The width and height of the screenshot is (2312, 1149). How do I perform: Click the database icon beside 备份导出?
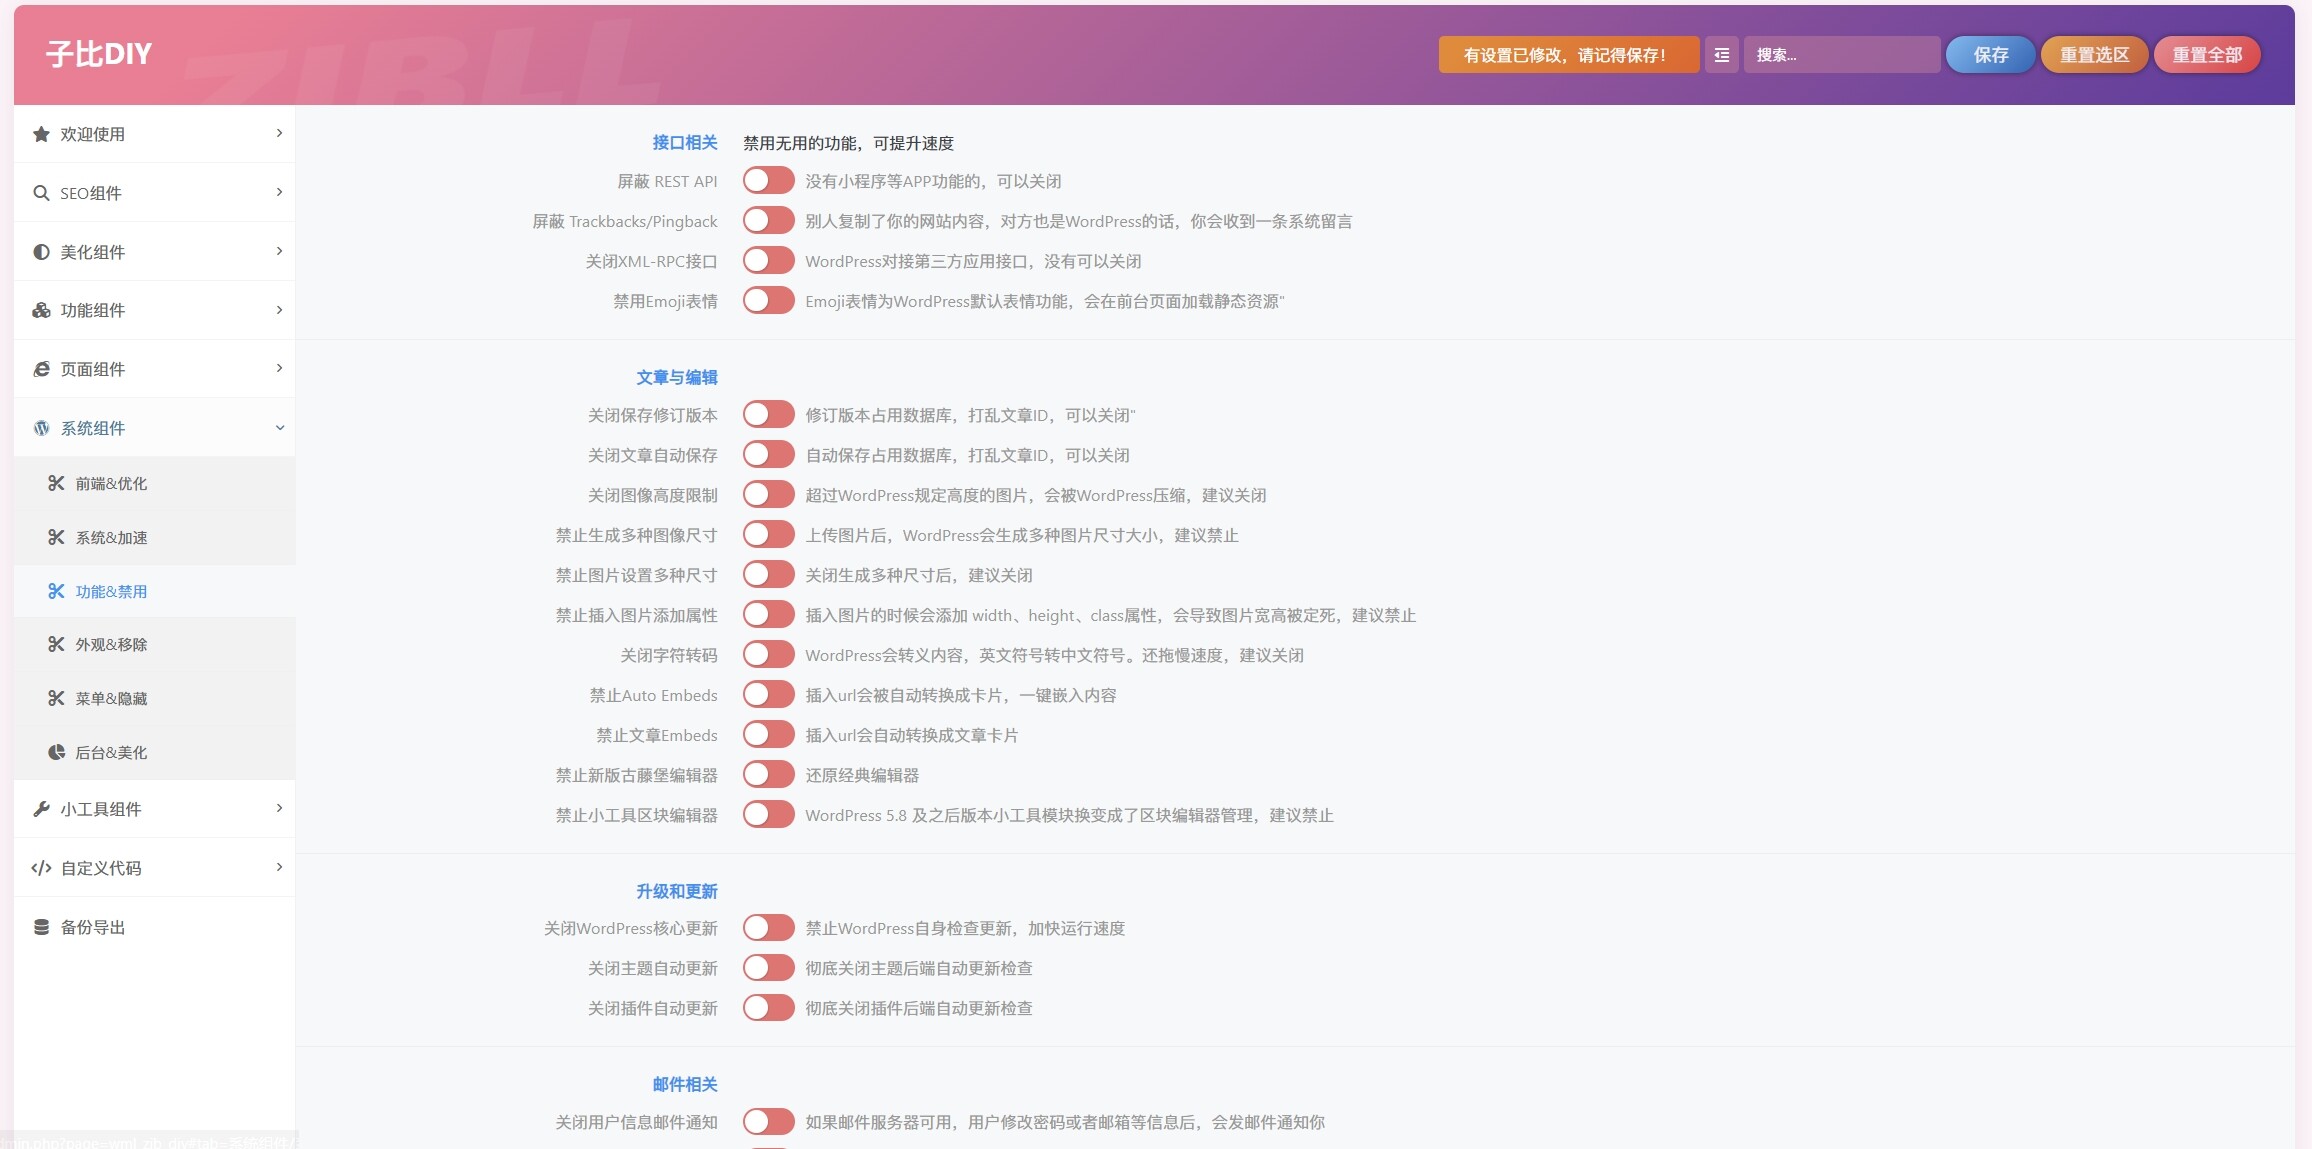tap(41, 927)
